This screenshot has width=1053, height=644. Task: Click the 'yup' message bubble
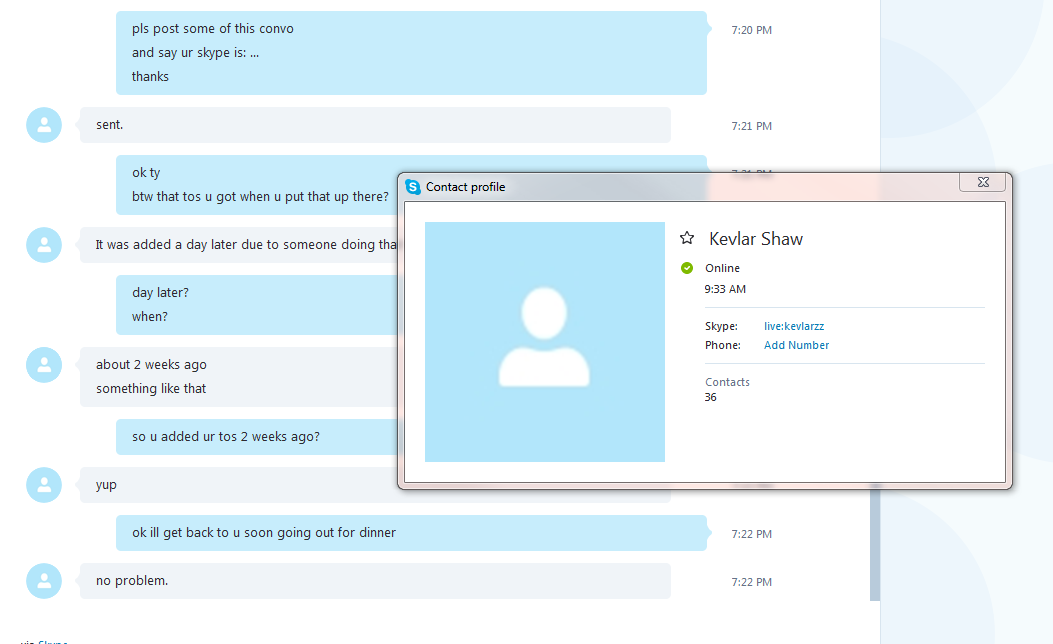[238, 485]
